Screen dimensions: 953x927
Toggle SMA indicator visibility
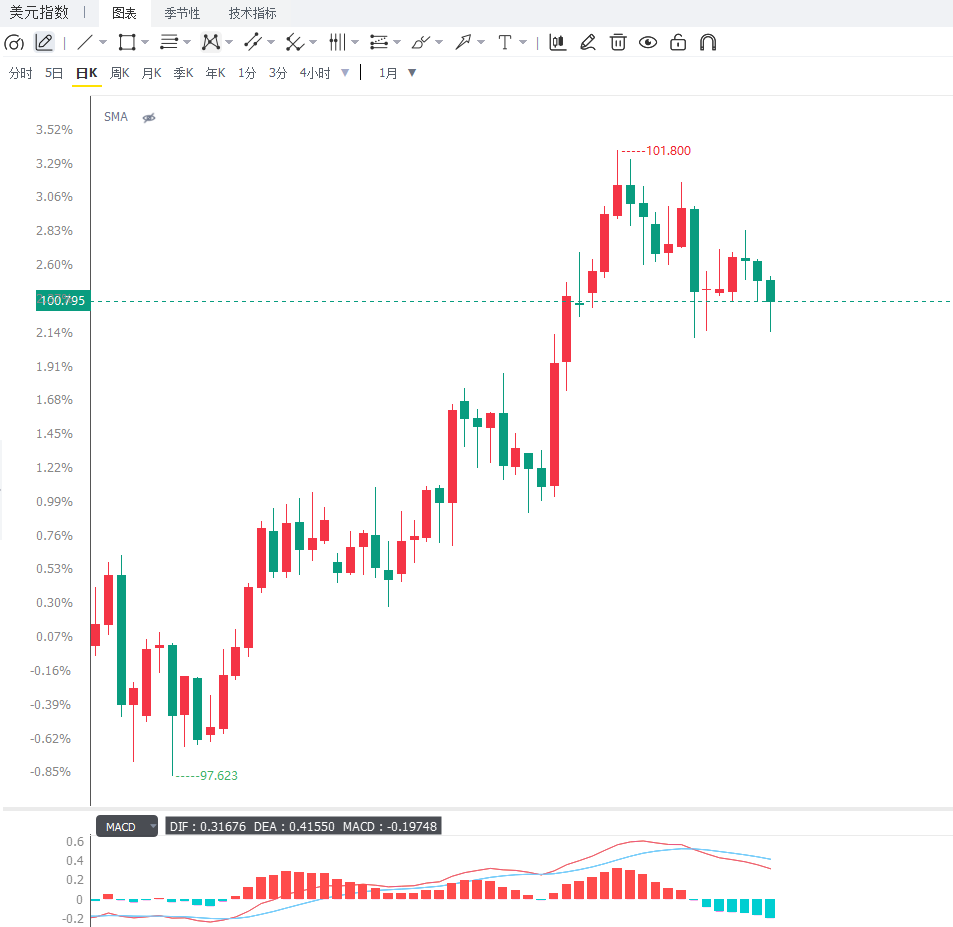pos(149,118)
